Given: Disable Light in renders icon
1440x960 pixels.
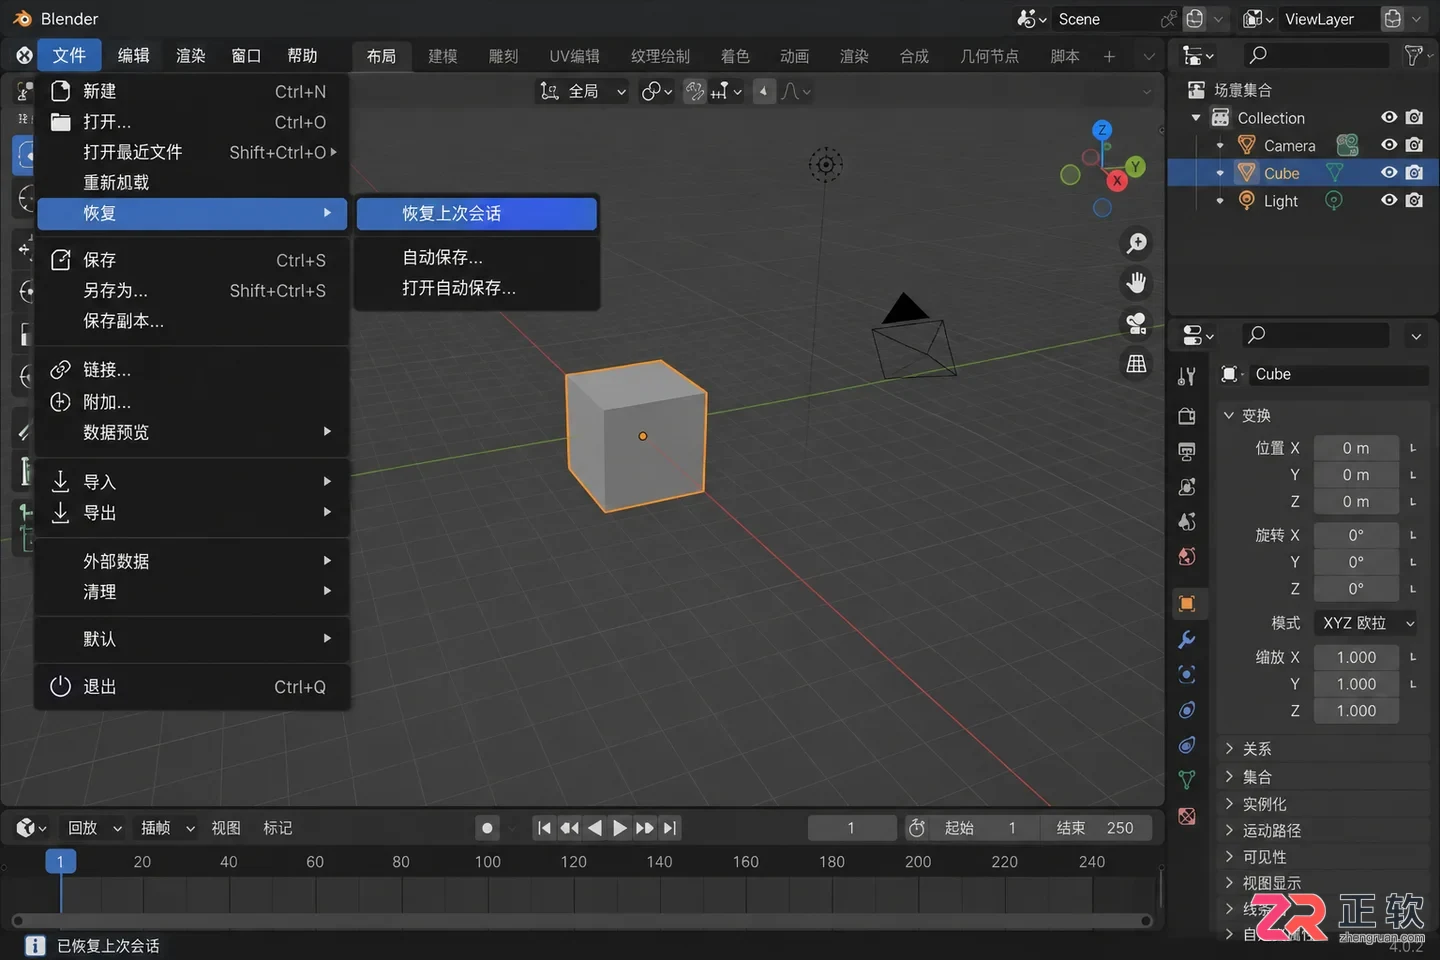Looking at the screenshot, I should (x=1414, y=200).
